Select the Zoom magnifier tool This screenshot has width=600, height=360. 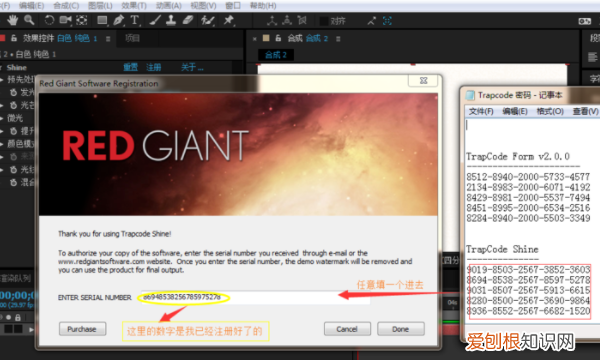(29, 20)
